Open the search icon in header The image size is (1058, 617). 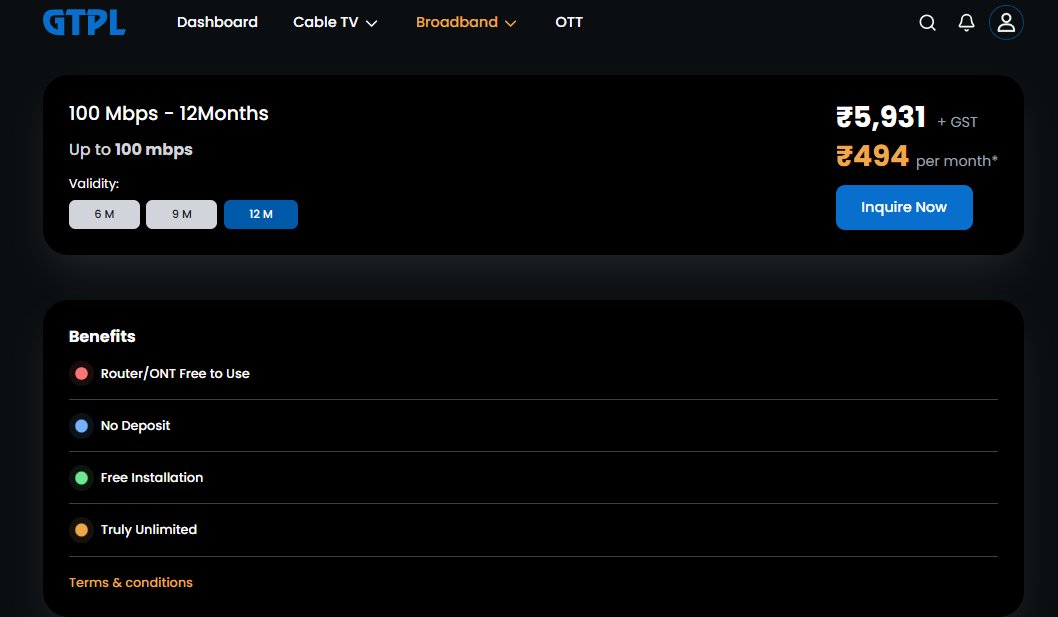(927, 22)
